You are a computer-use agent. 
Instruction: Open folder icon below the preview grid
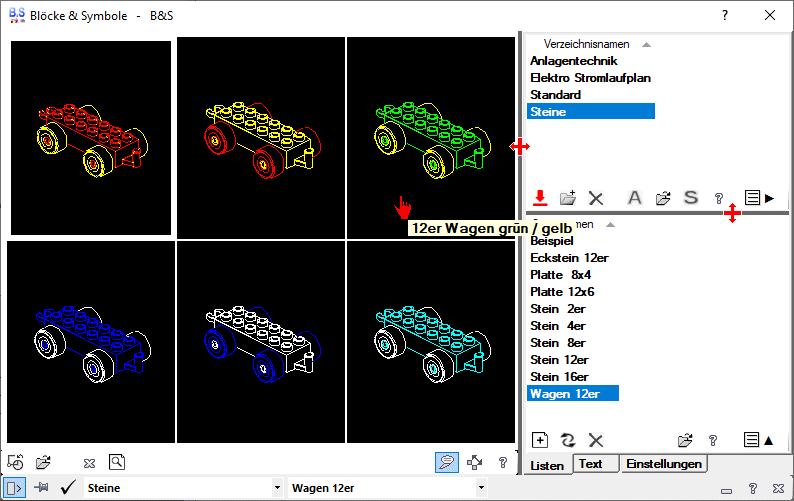44,462
